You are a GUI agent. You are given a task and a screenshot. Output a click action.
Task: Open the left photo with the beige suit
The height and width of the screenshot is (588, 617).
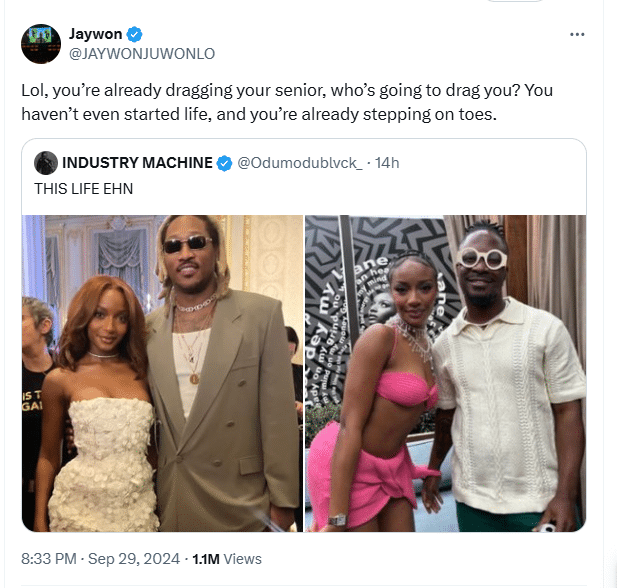pyautogui.click(x=162, y=373)
